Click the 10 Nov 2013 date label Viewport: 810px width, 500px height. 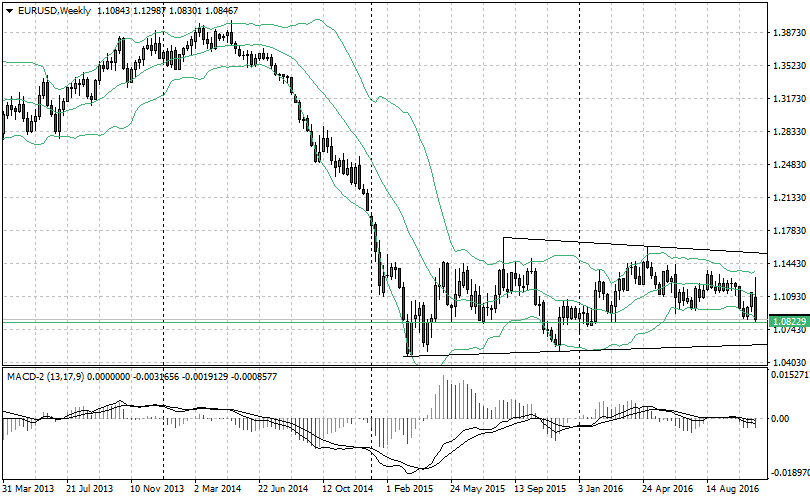click(157, 489)
